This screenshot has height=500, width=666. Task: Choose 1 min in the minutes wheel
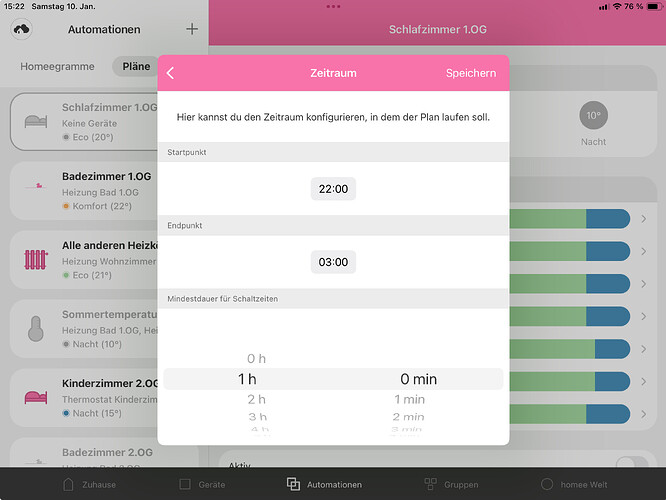coord(409,400)
